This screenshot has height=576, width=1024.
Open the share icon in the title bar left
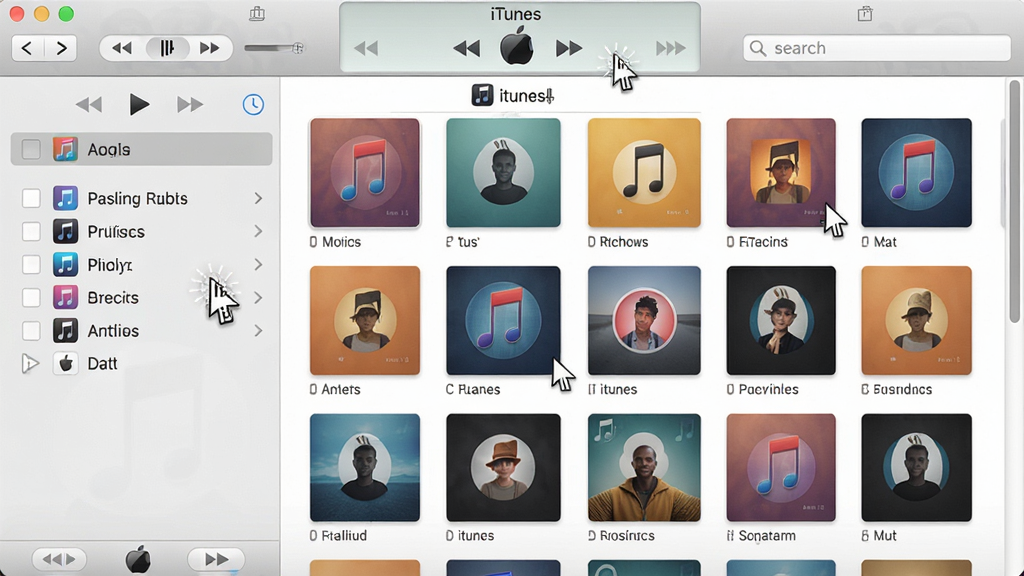pos(257,14)
